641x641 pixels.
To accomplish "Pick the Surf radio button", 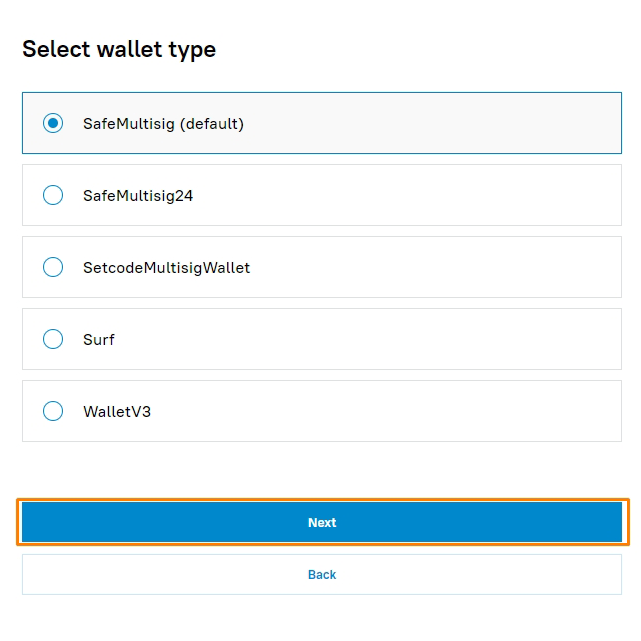I will (53, 340).
